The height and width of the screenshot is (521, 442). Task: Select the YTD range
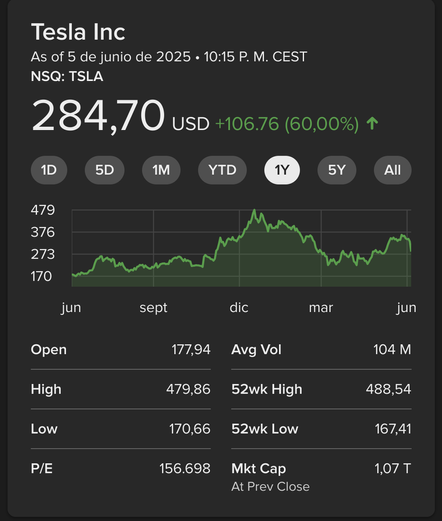pyautogui.click(x=222, y=170)
